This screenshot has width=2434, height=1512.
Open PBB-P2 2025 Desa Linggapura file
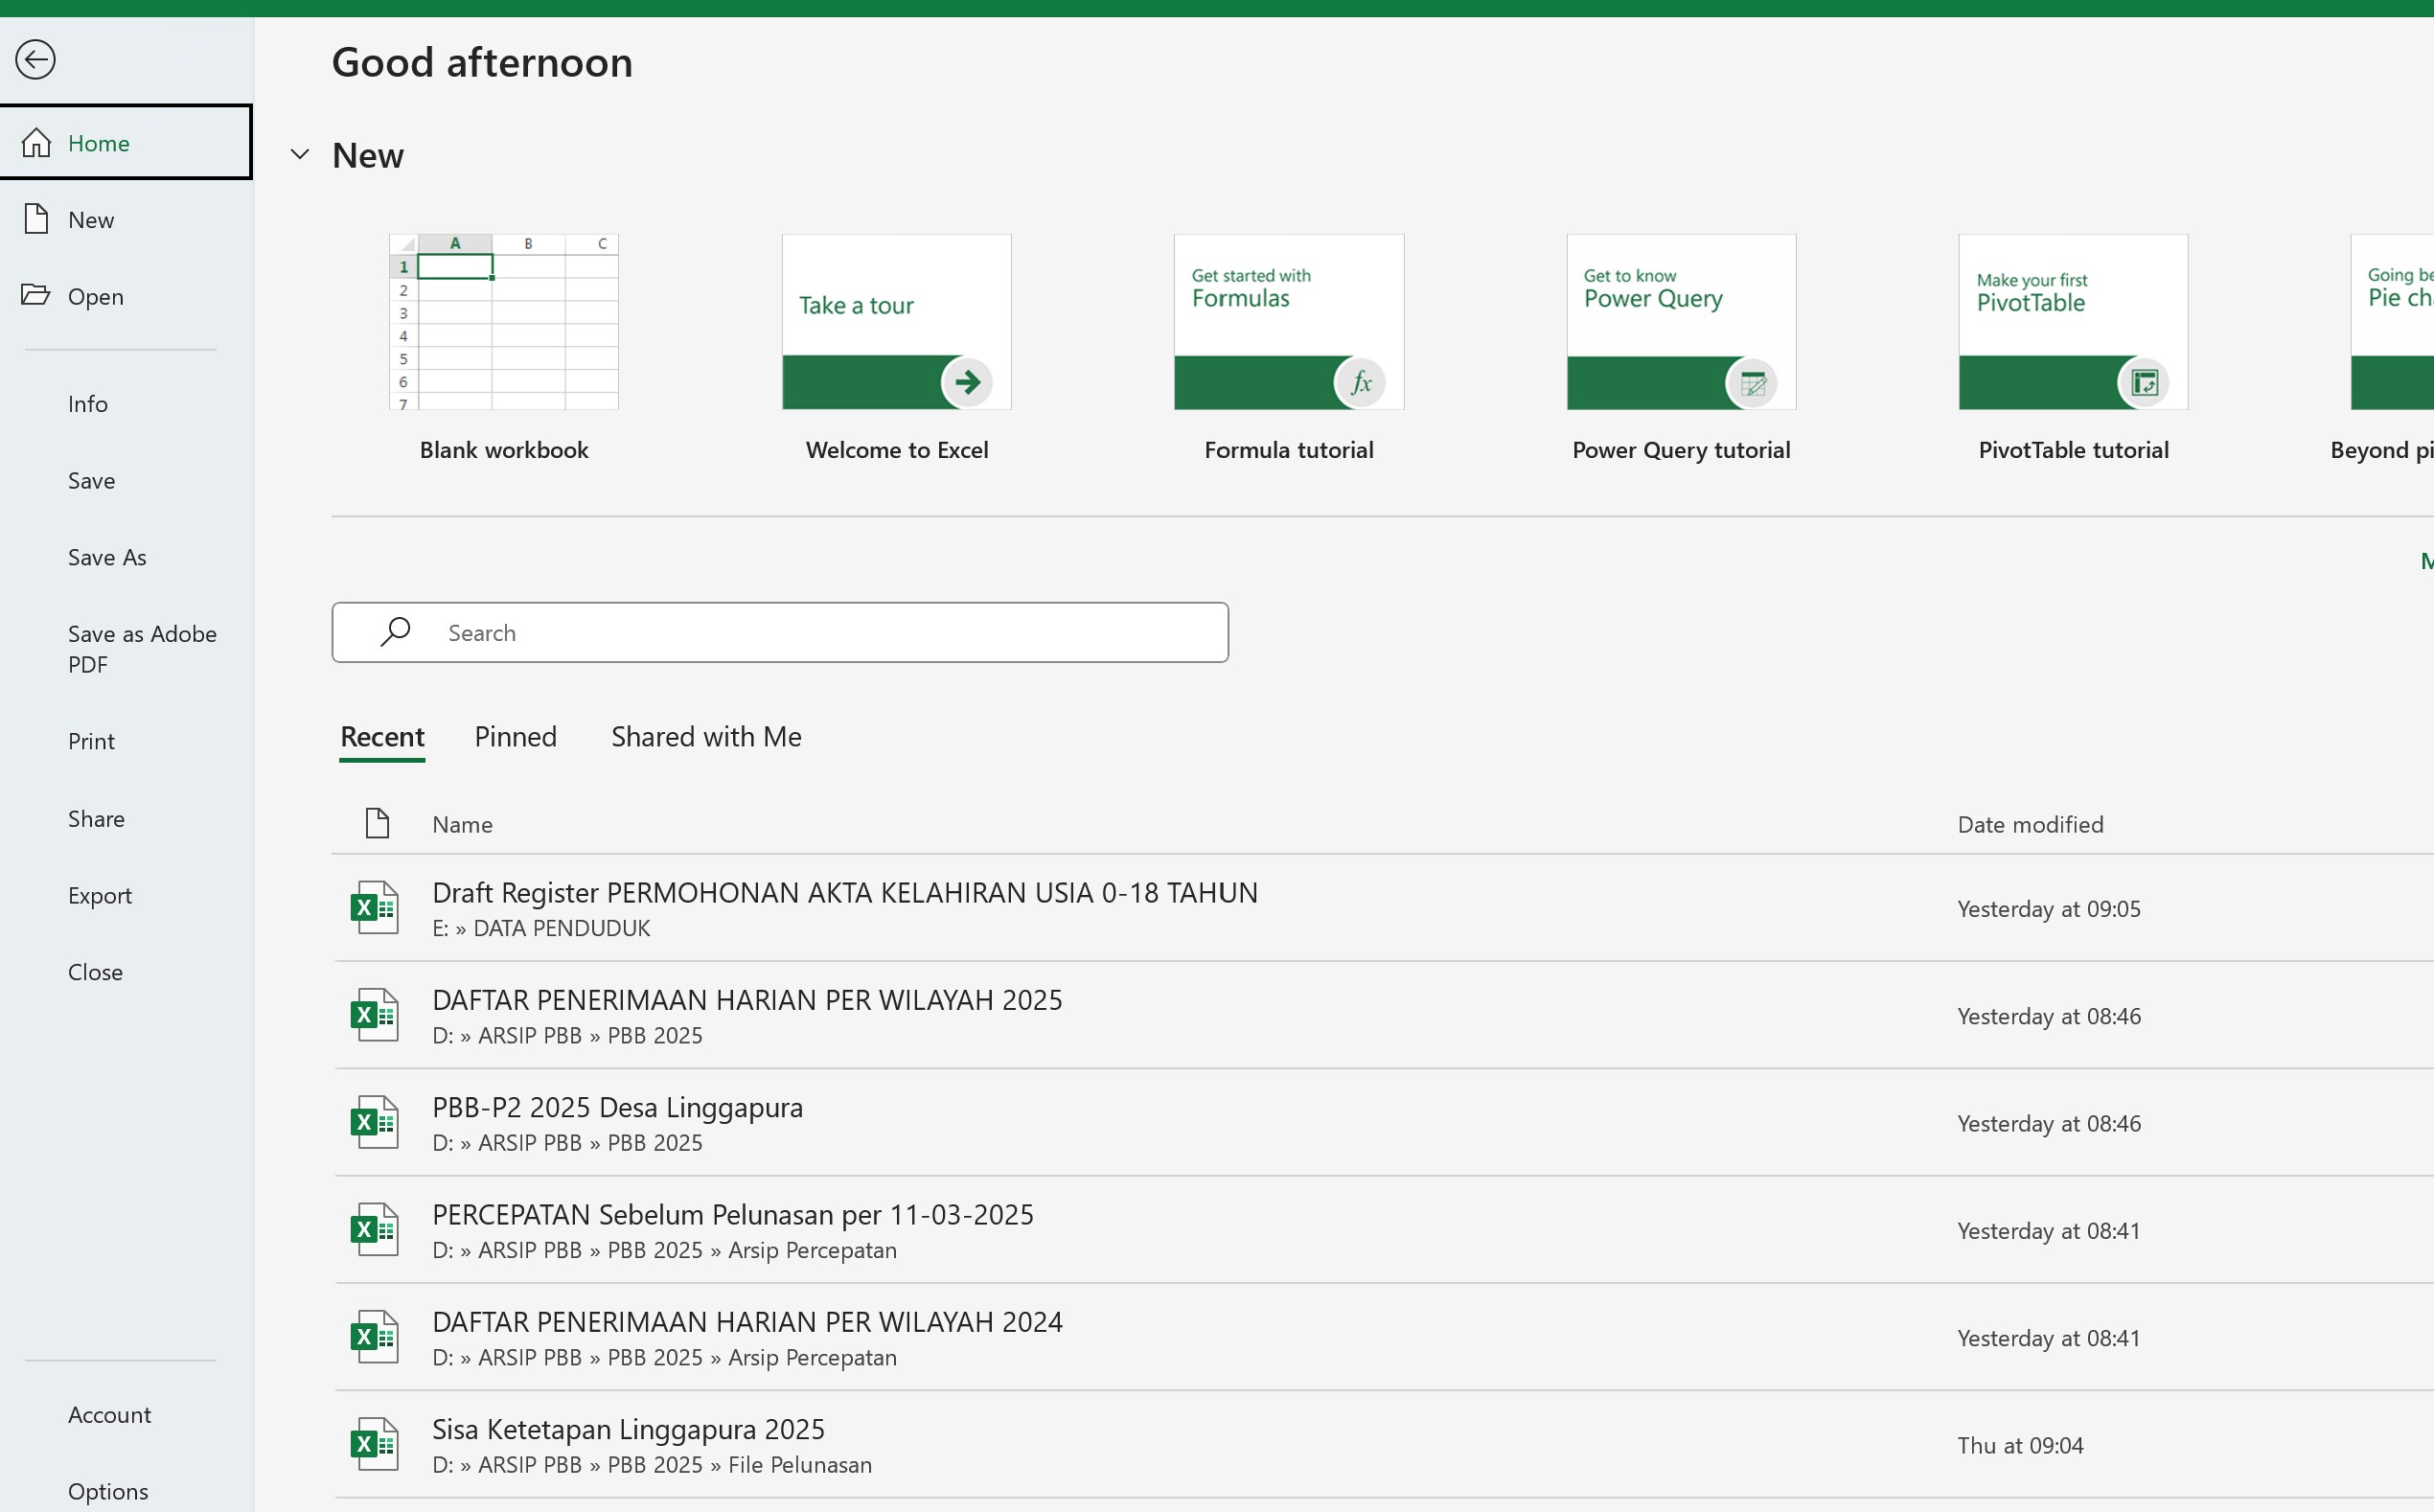[1384, 1123]
